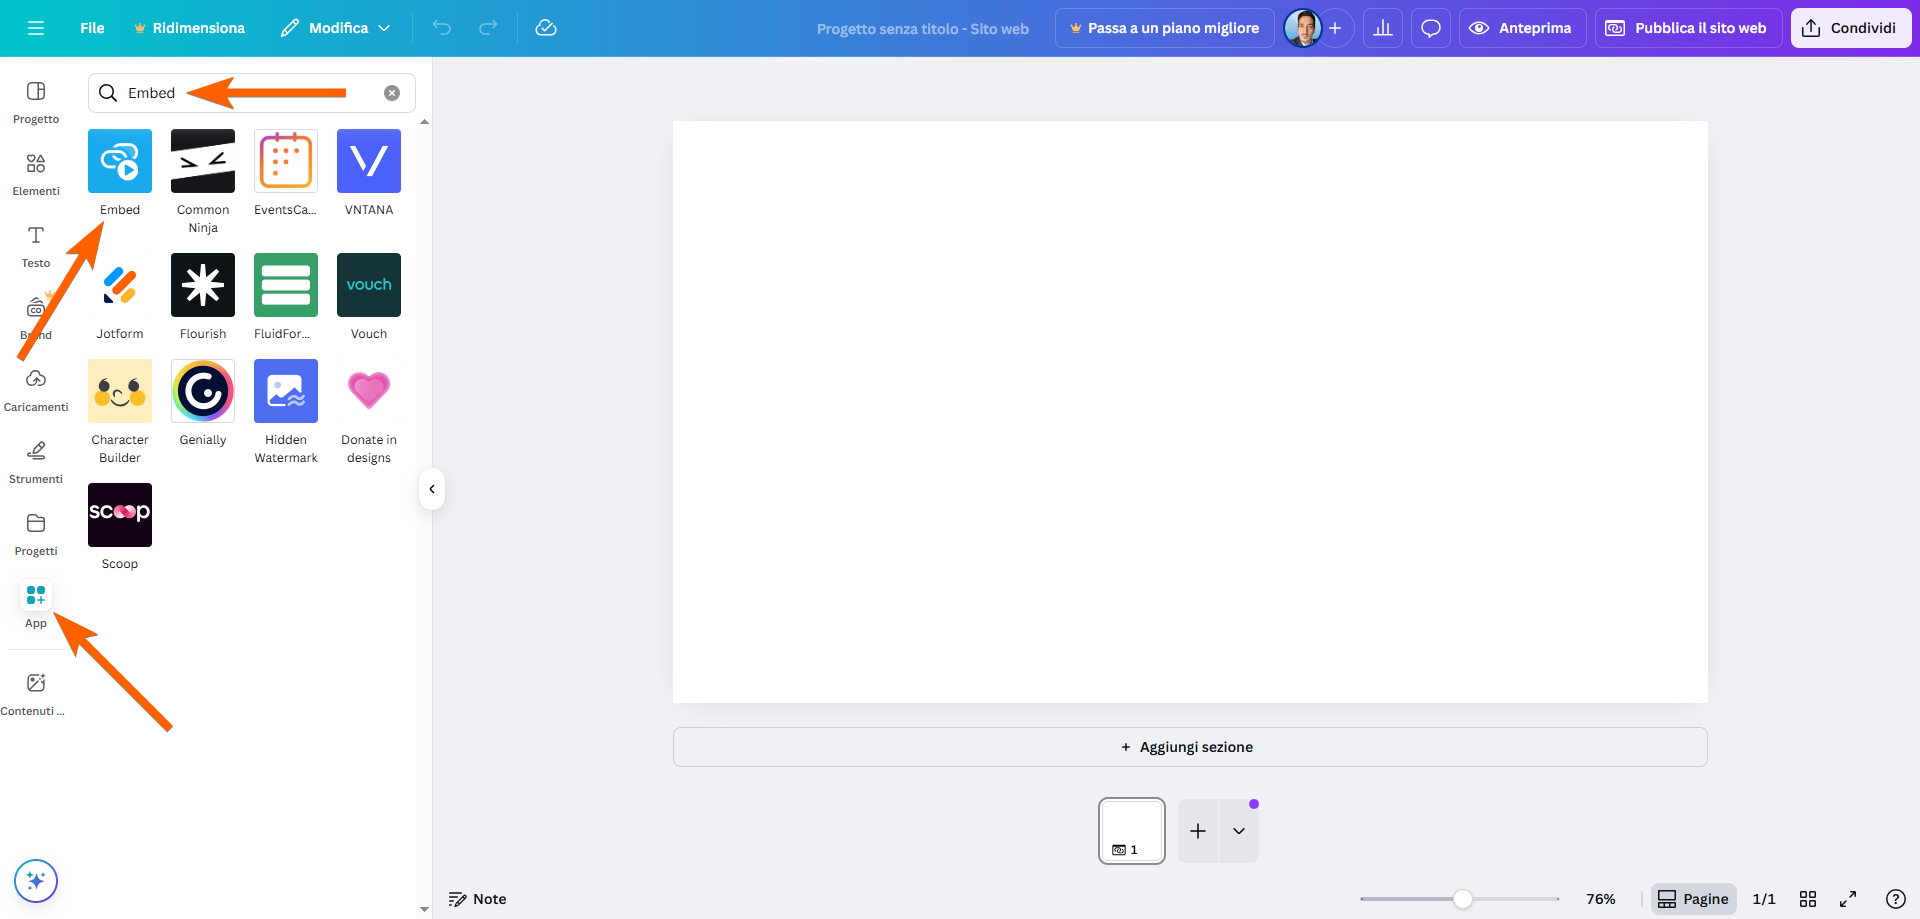This screenshot has width=1920, height=919.
Task: Open the Brand side tab
Action: coord(36,319)
